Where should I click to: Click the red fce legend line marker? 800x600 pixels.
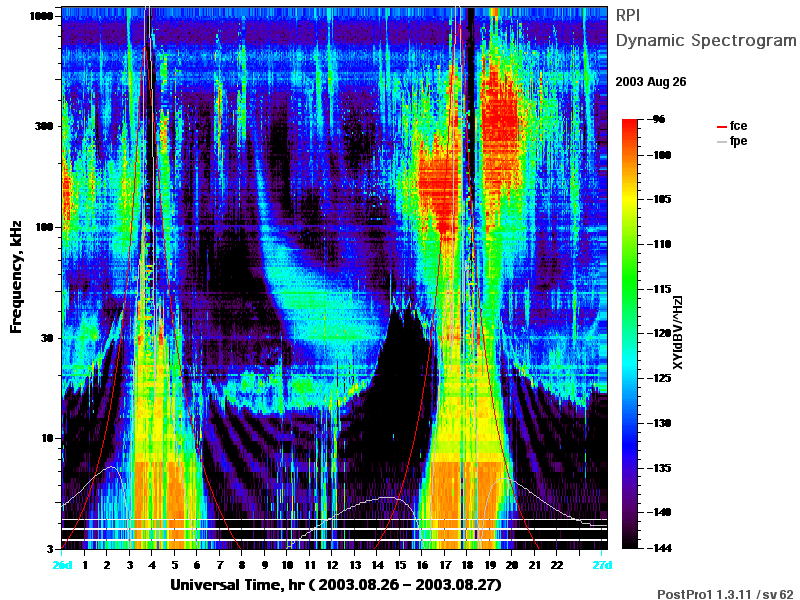721,127
